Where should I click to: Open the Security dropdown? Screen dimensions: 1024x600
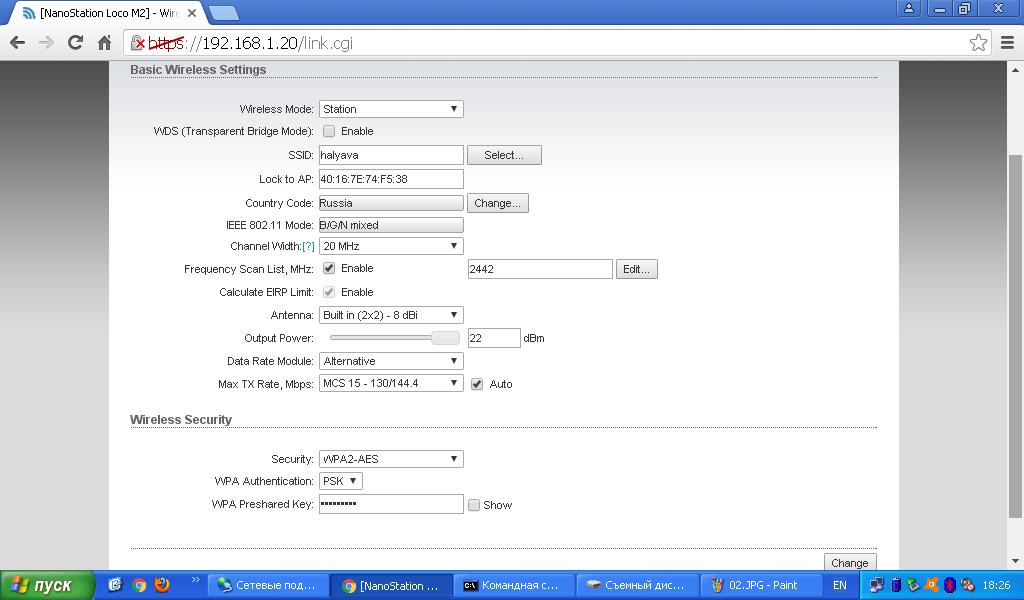coord(391,459)
